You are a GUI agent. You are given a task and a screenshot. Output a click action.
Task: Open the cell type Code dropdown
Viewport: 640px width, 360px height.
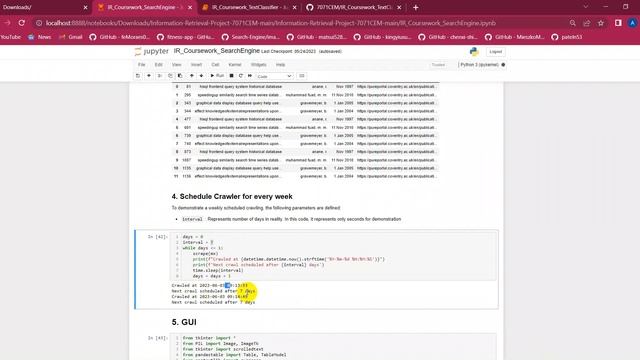pos(274,76)
